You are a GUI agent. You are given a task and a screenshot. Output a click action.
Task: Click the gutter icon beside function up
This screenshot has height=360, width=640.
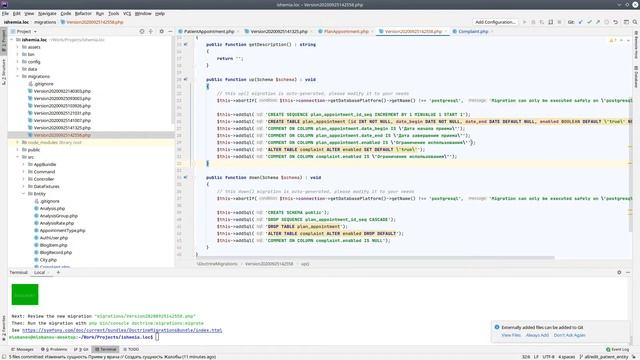(186, 80)
